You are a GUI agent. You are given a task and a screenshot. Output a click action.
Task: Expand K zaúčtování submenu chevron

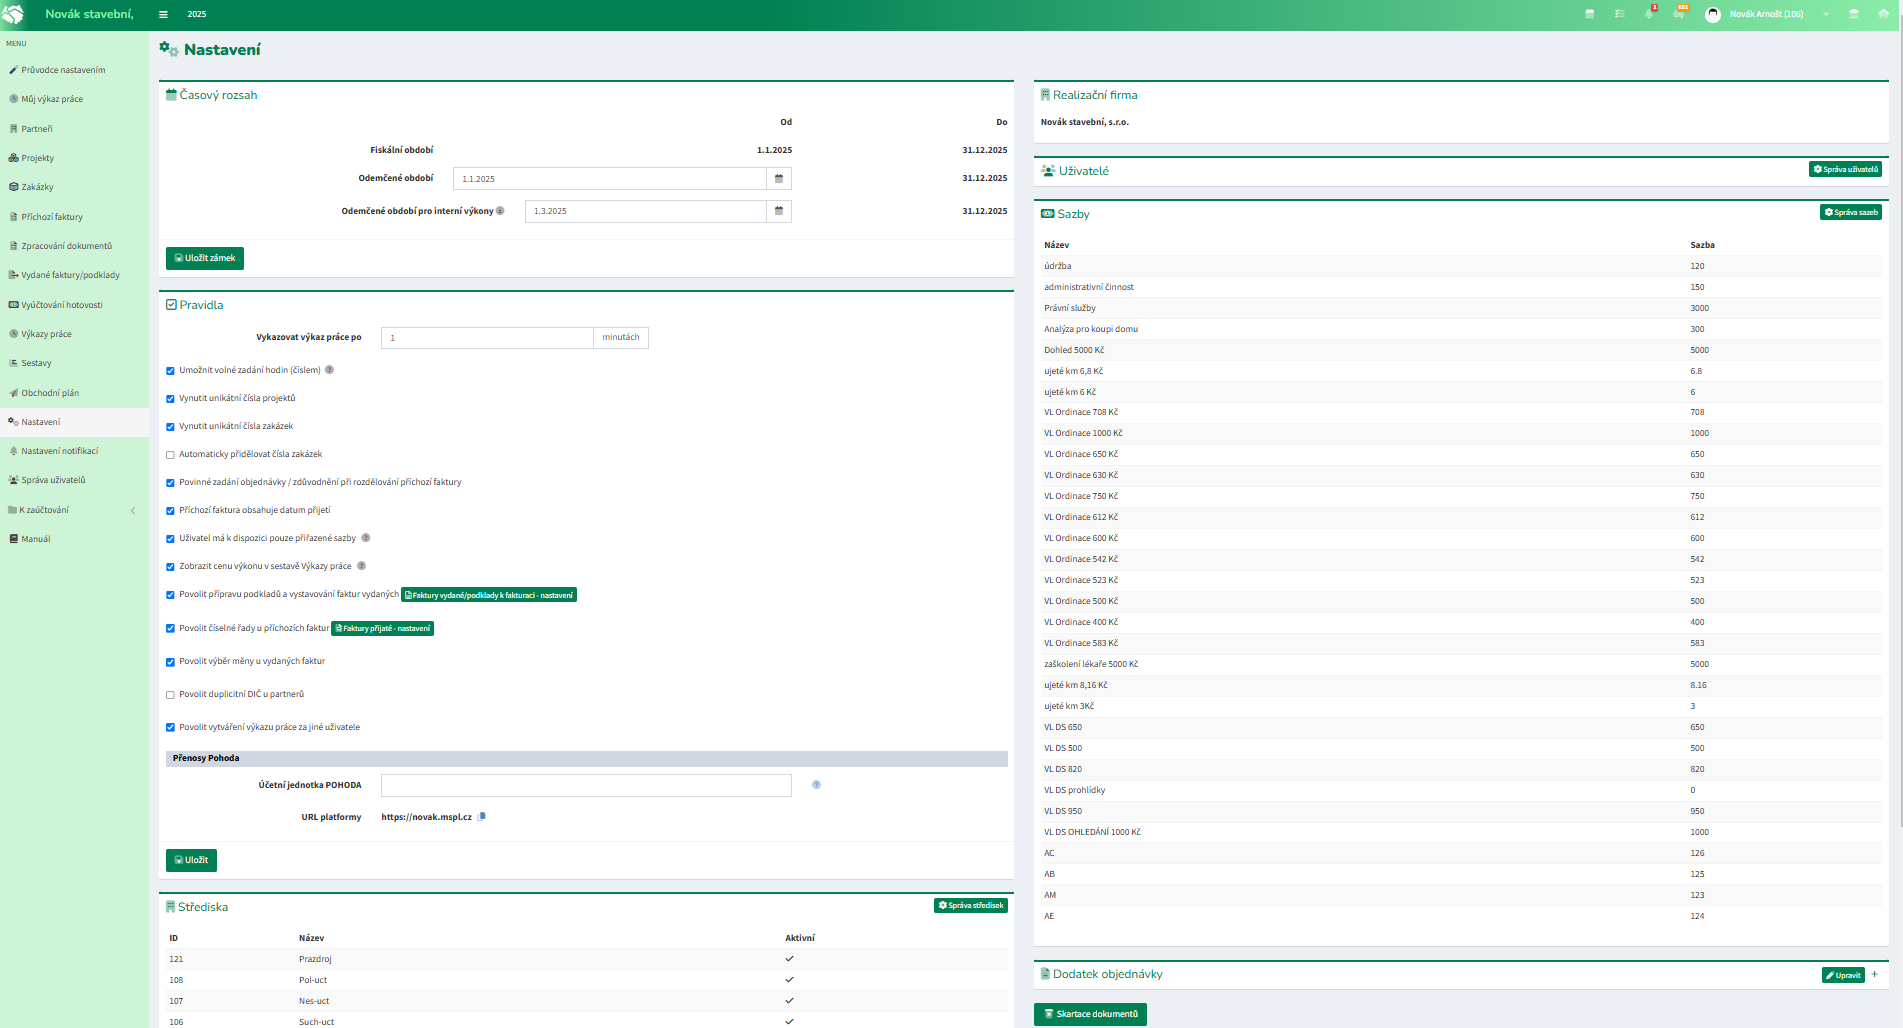133,511
